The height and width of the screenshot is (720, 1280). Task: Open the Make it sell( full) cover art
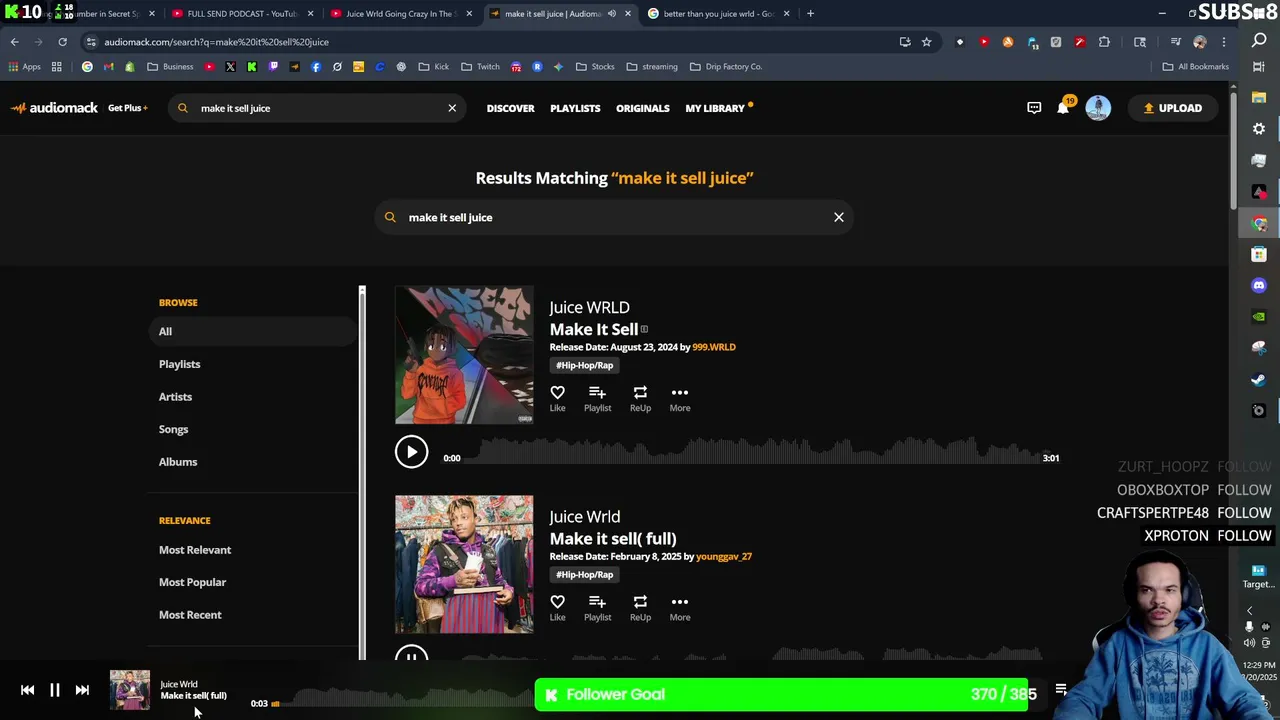(x=464, y=564)
